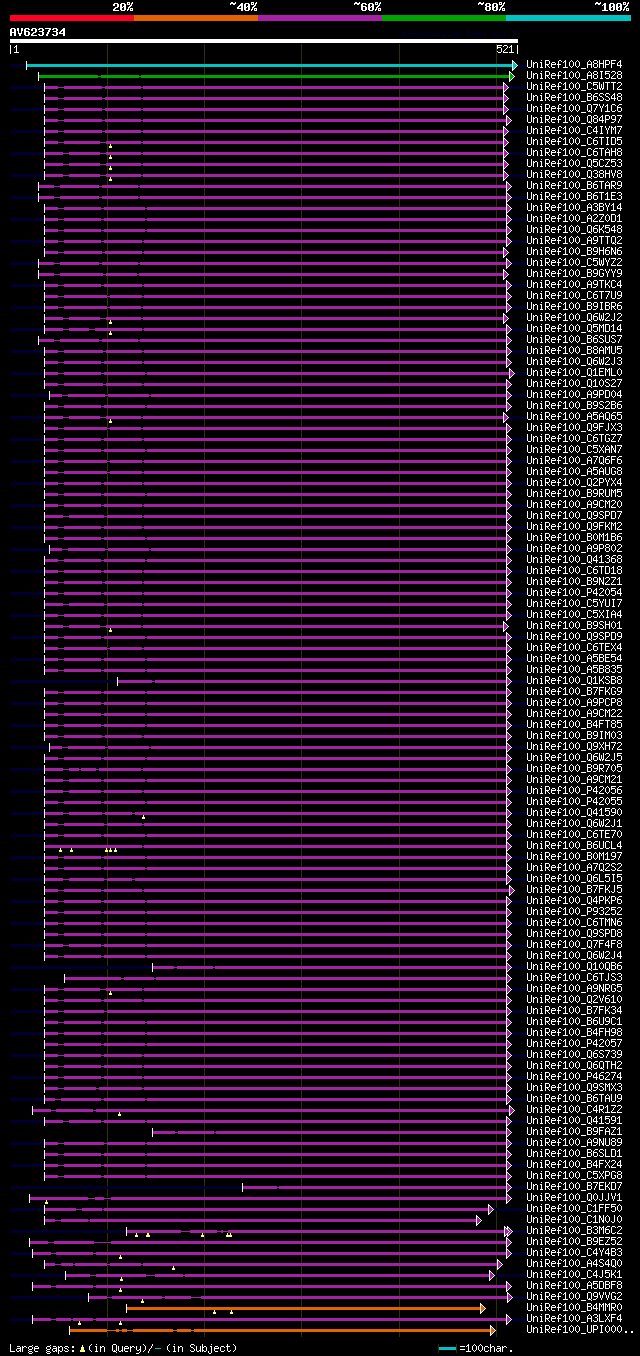Select label UniRef100_B9RUM5
Viewport: 640px width, 1356px height.
pos(574,494)
